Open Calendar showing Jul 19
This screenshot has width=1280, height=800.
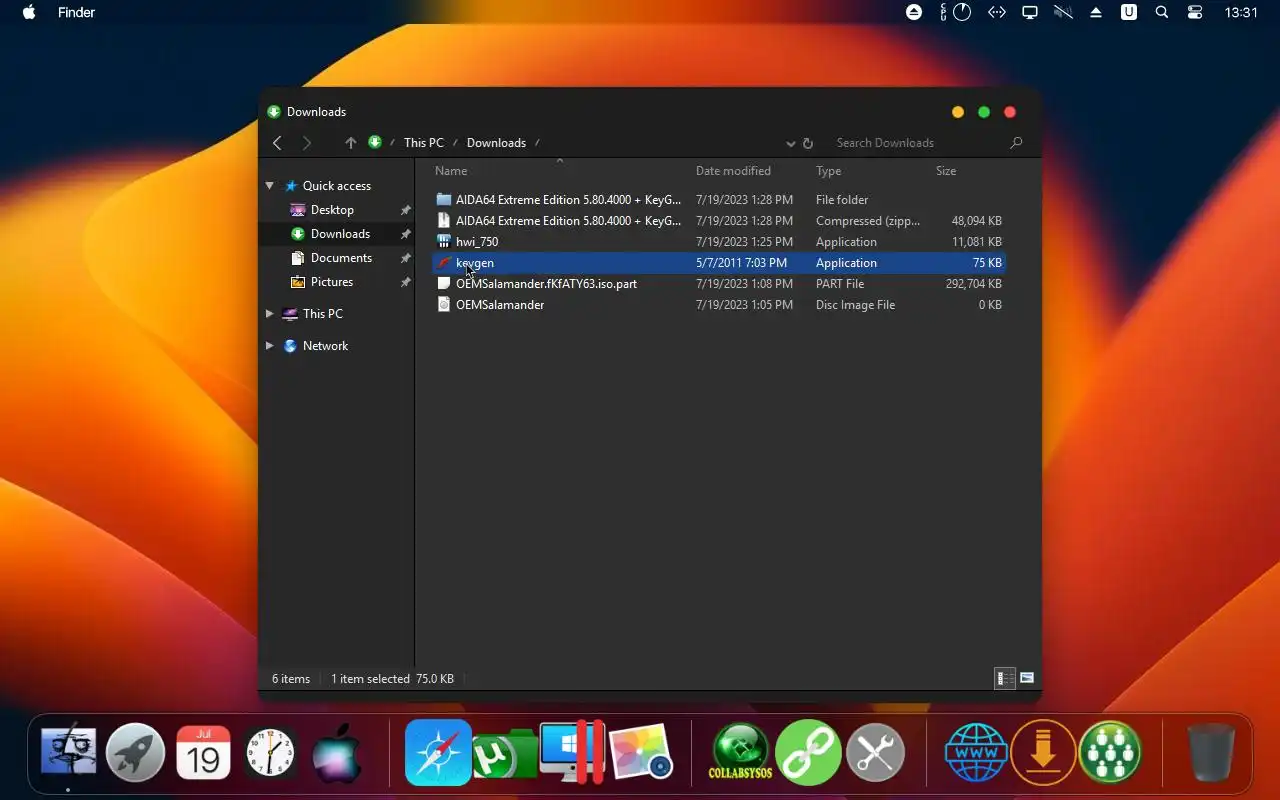(204, 752)
